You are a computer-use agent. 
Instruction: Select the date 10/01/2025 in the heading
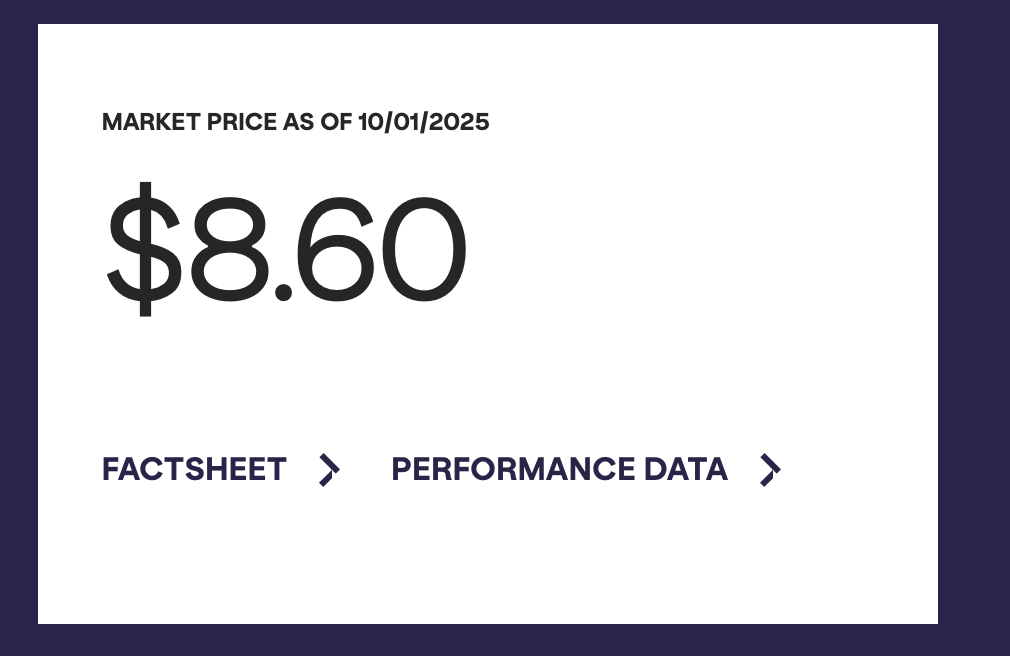(423, 122)
